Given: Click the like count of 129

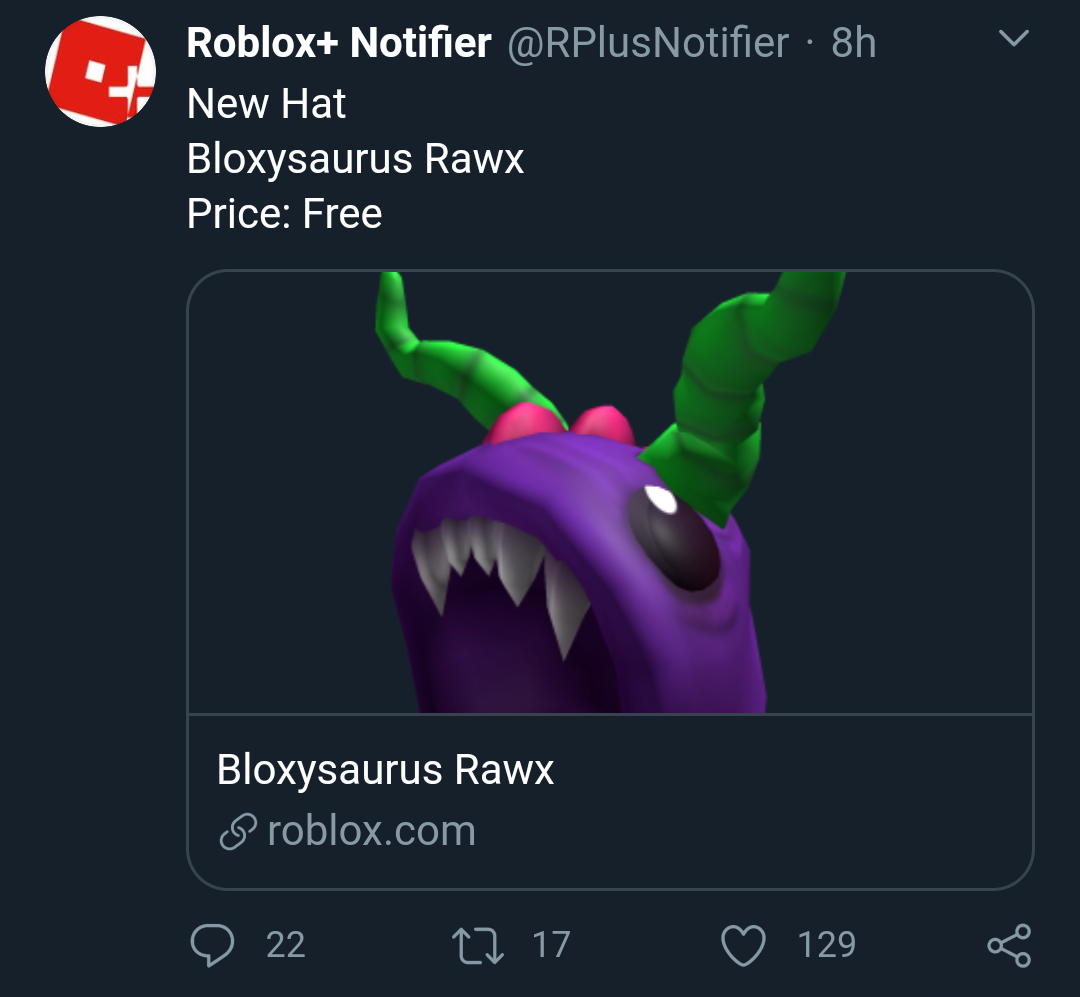Looking at the screenshot, I should pos(826,945).
